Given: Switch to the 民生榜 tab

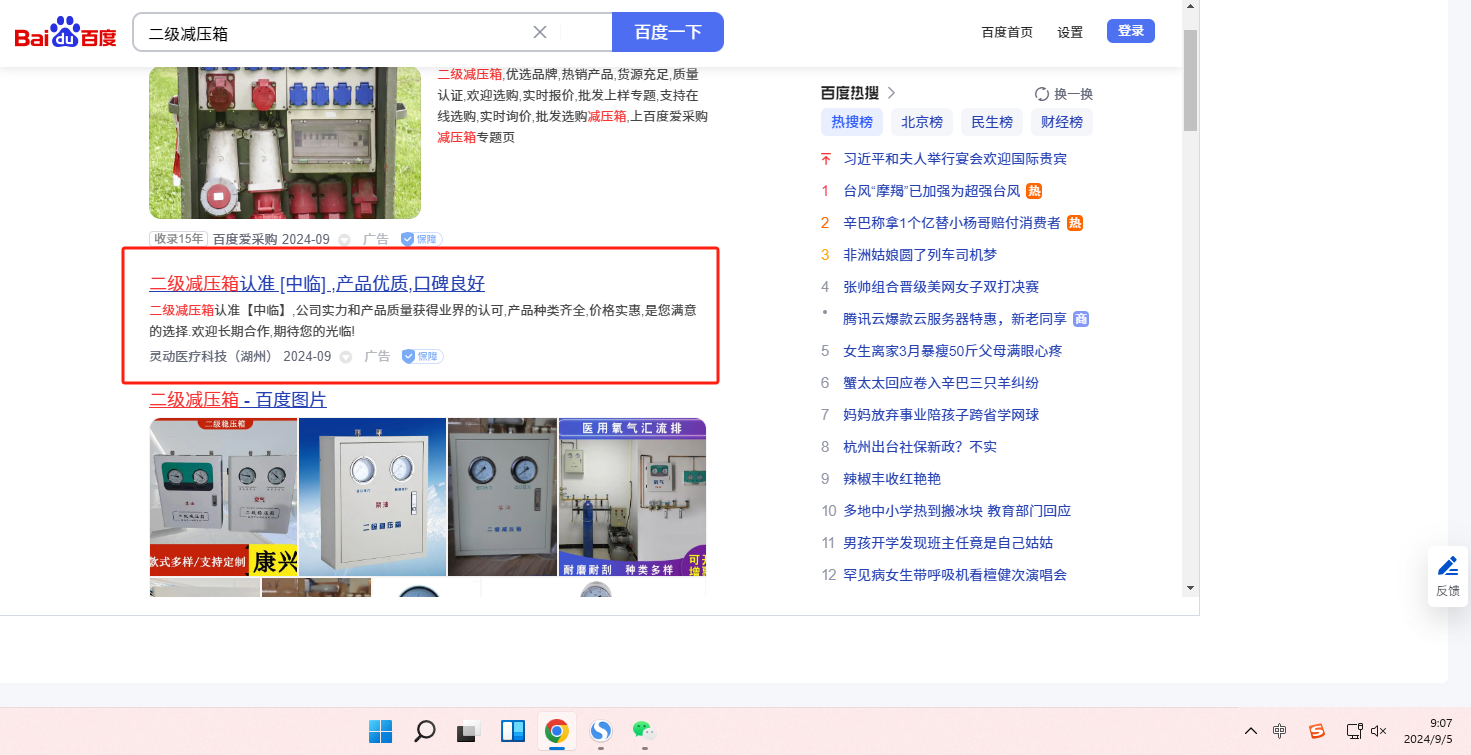Looking at the screenshot, I should coord(992,122).
